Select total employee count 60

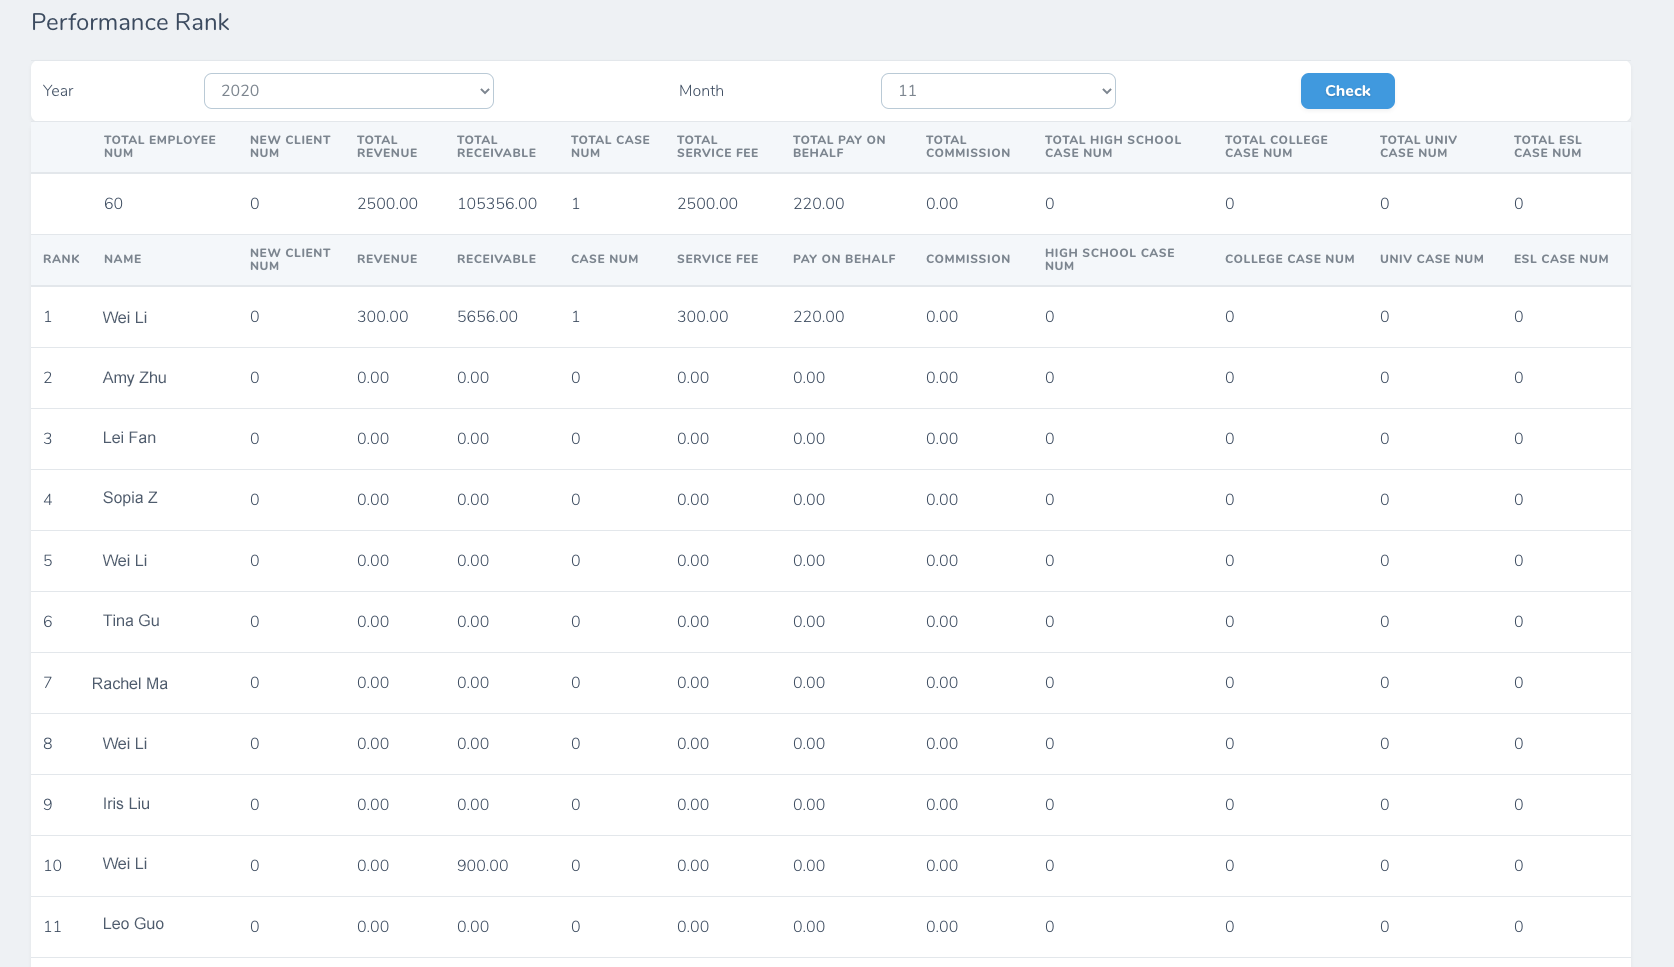click(x=113, y=204)
